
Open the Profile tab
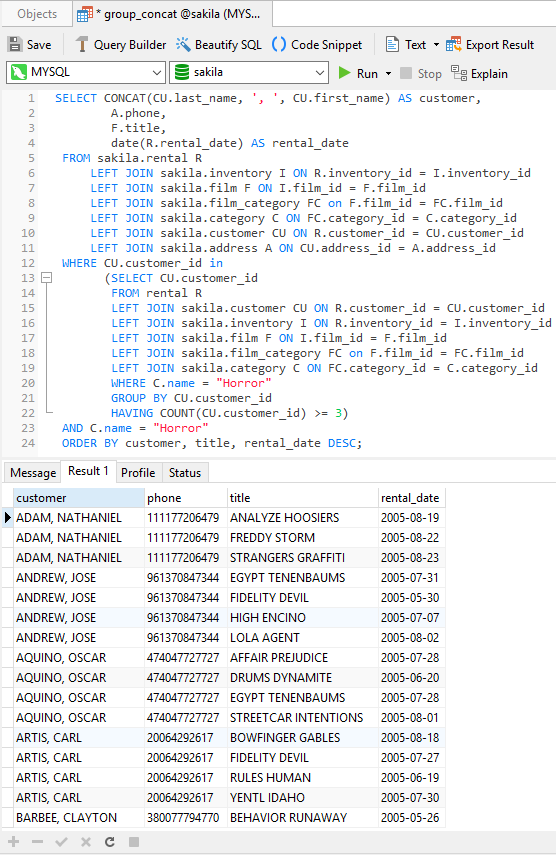coord(138,473)
